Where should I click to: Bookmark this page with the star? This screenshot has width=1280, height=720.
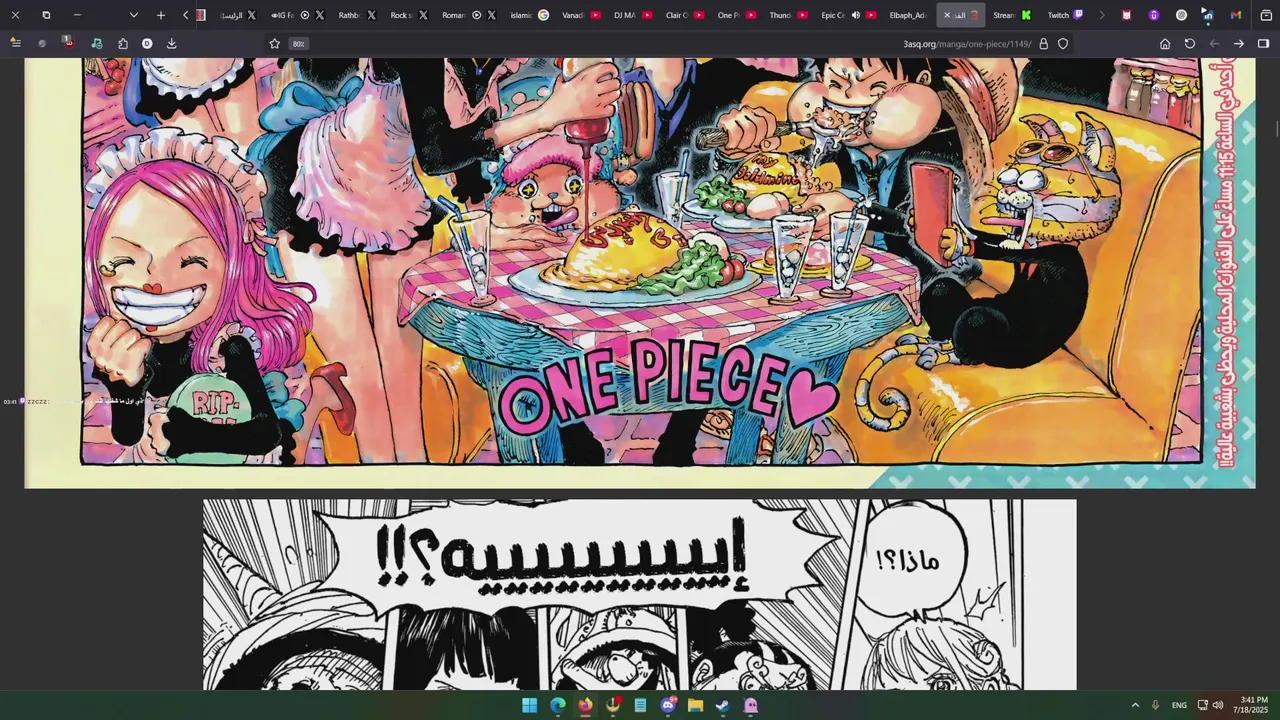[274, 44]
